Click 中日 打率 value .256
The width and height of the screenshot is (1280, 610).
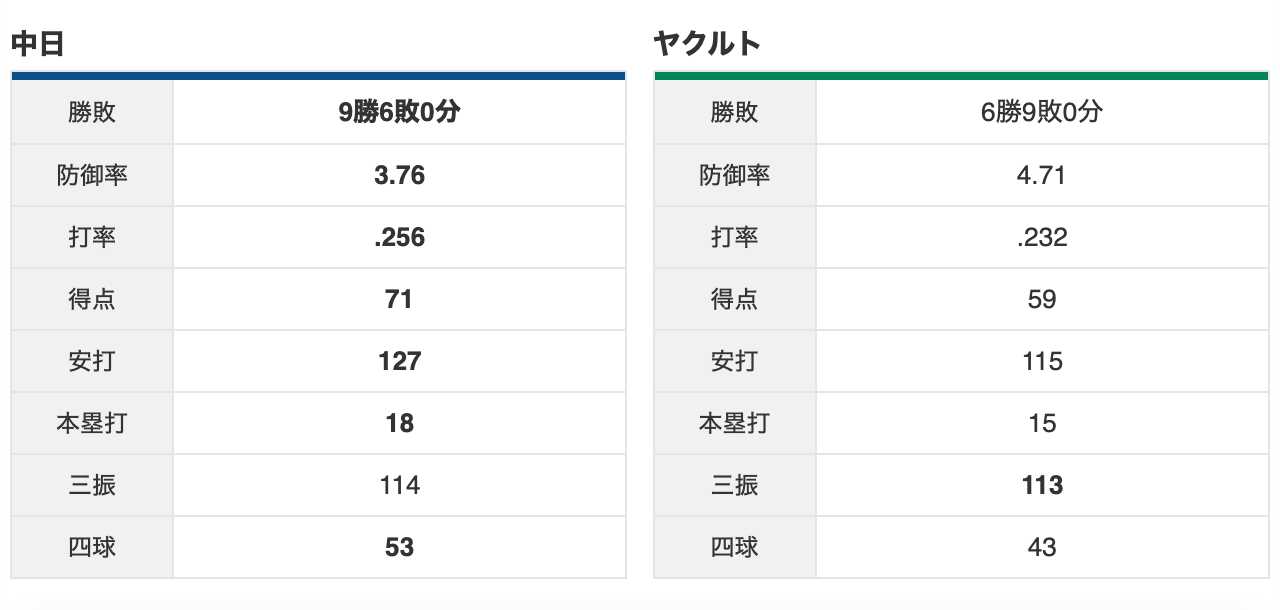click(x=399, y=237)
